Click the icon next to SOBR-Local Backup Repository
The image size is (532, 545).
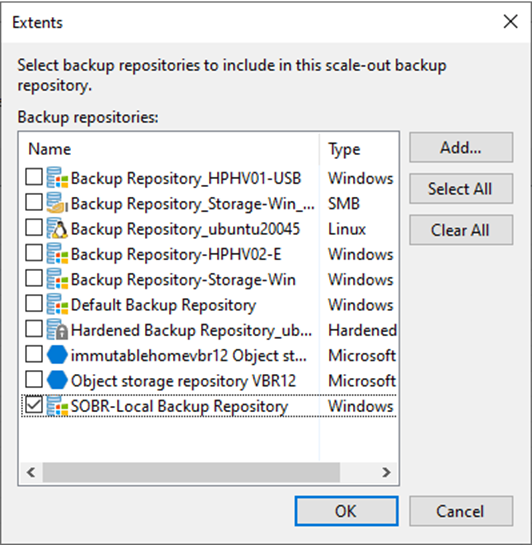click(57, 406)
